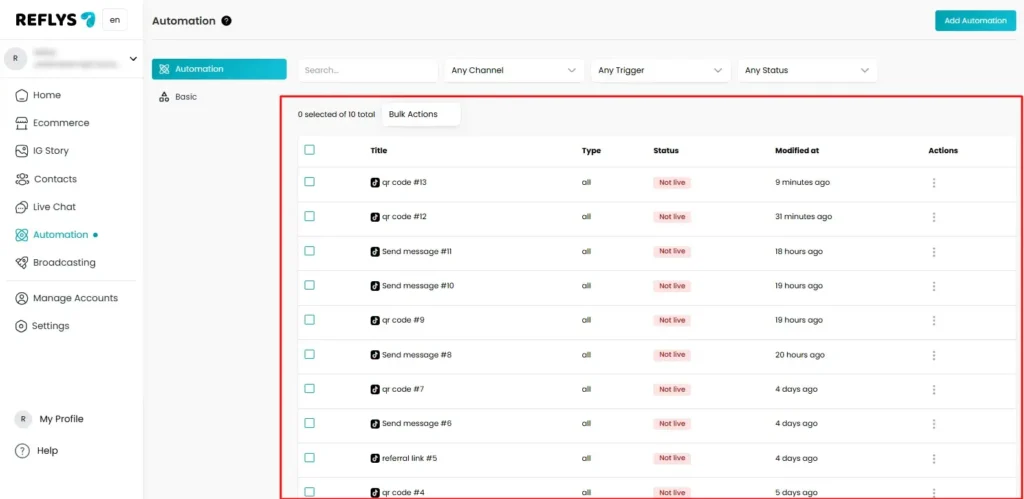
Task: Click the Status column header
Action: (666, 150)
